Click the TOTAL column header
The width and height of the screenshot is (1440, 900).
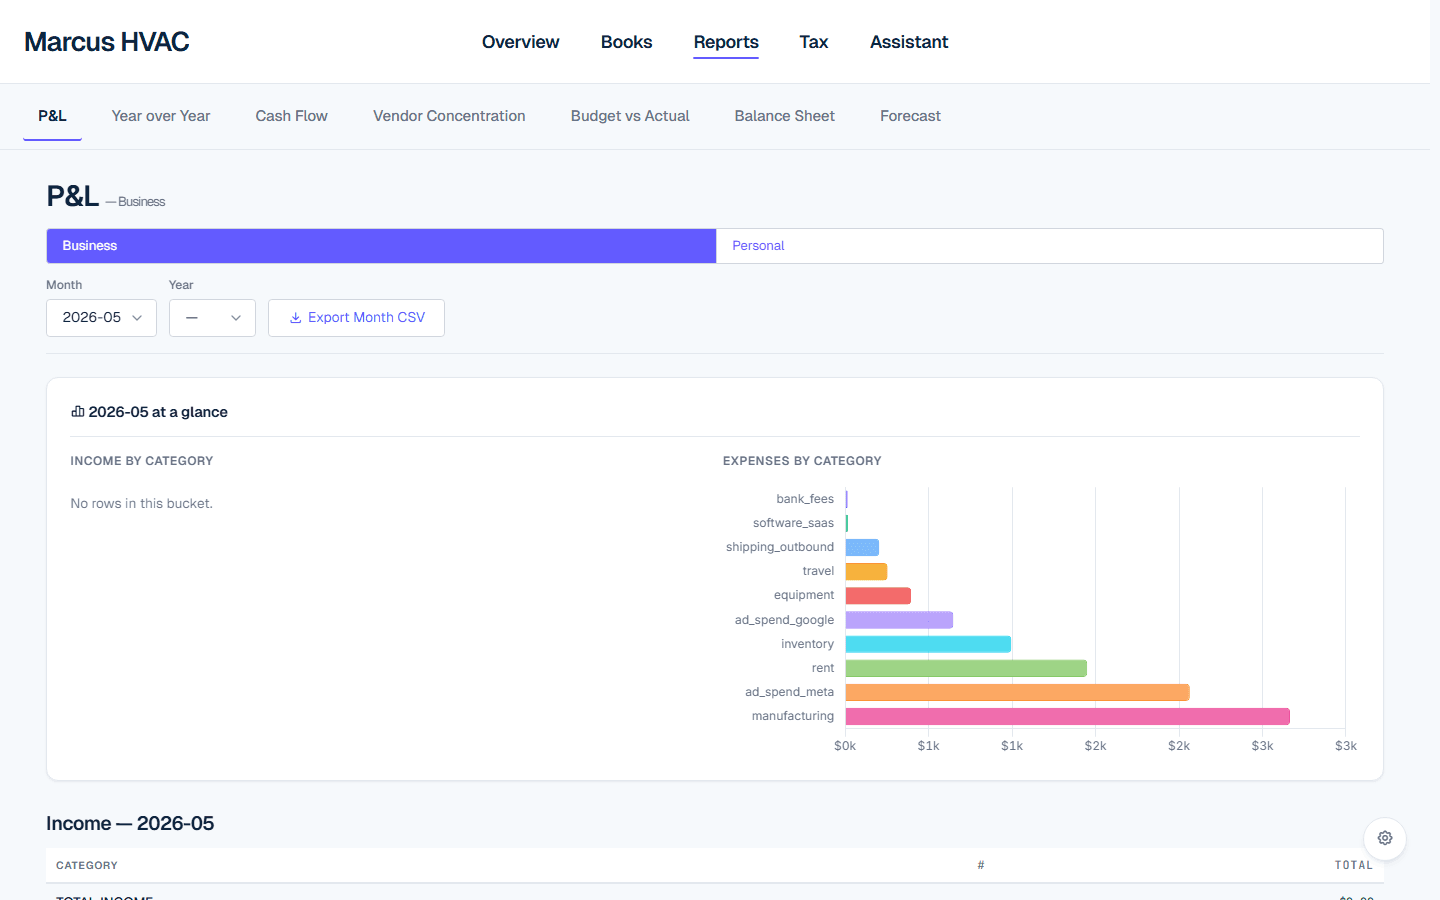[x=1354, y=866]
